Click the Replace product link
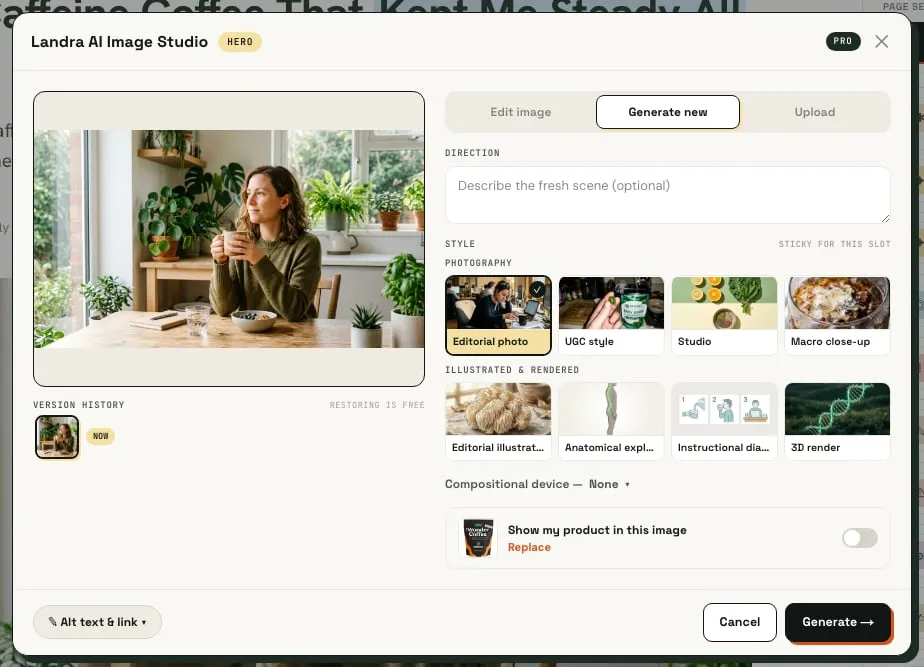Screen dimensions: 924x667 tap(529, 547)
